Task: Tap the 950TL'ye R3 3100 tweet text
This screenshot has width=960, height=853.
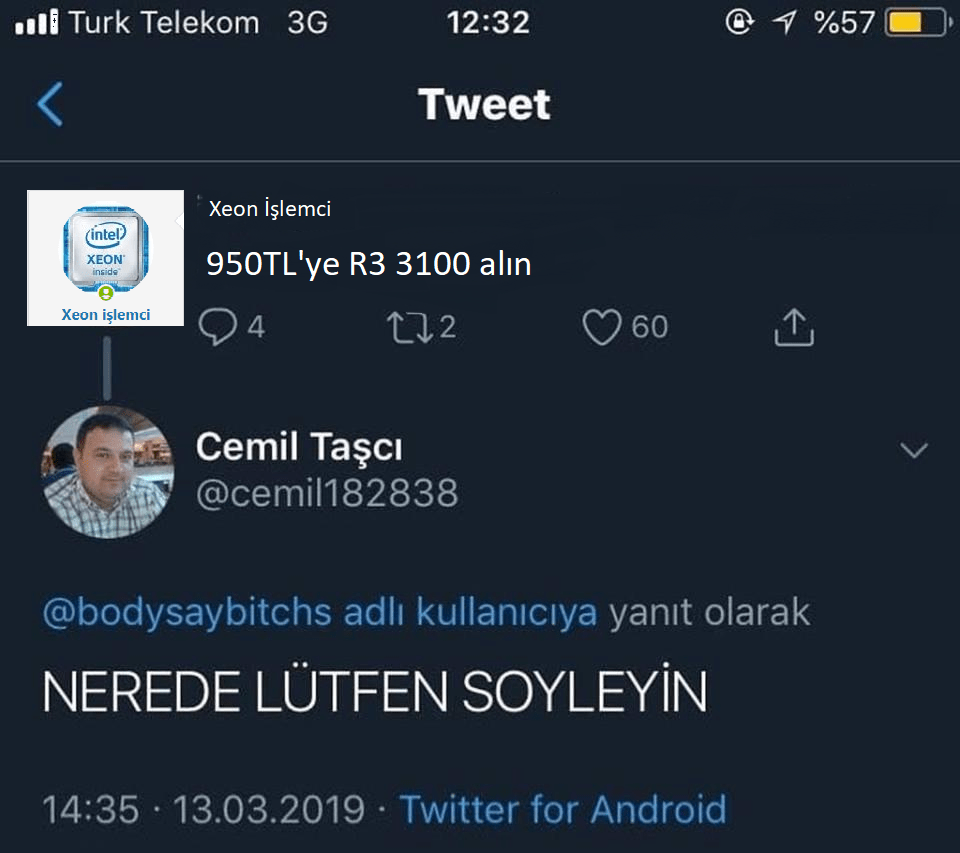Action: pos(368,264)
